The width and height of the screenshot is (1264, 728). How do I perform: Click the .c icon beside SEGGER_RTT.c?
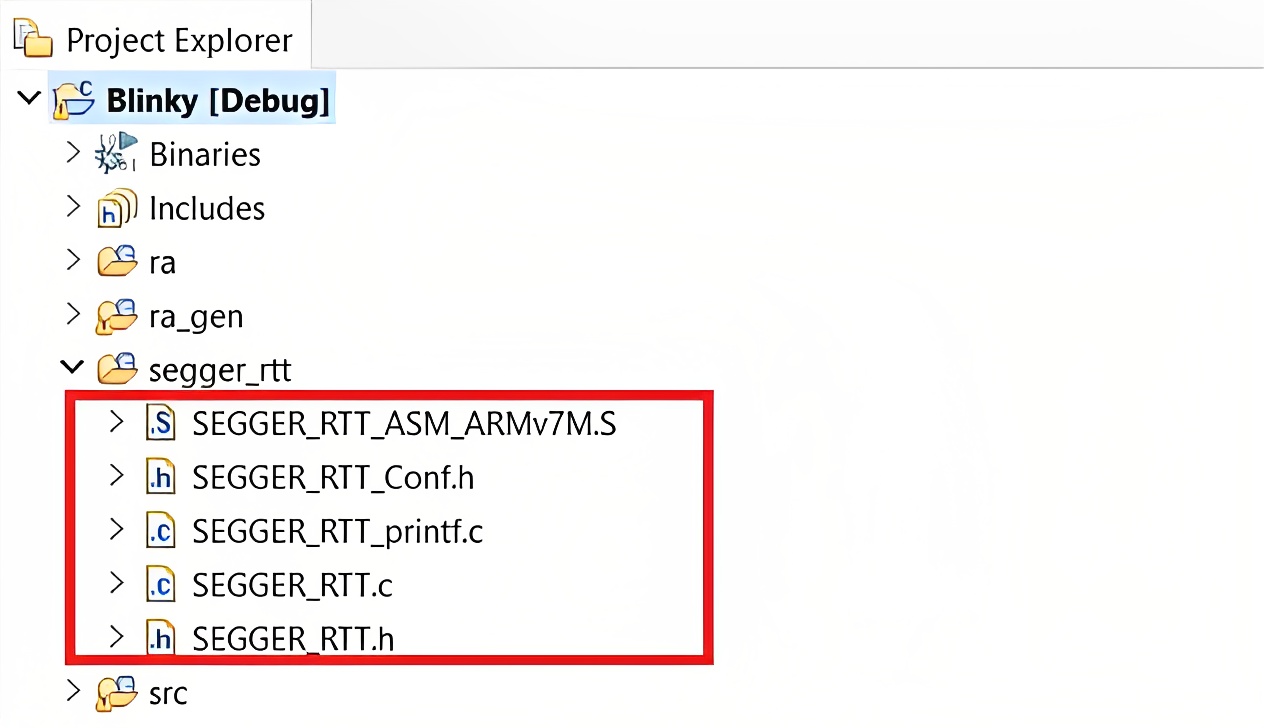point(161,585)
